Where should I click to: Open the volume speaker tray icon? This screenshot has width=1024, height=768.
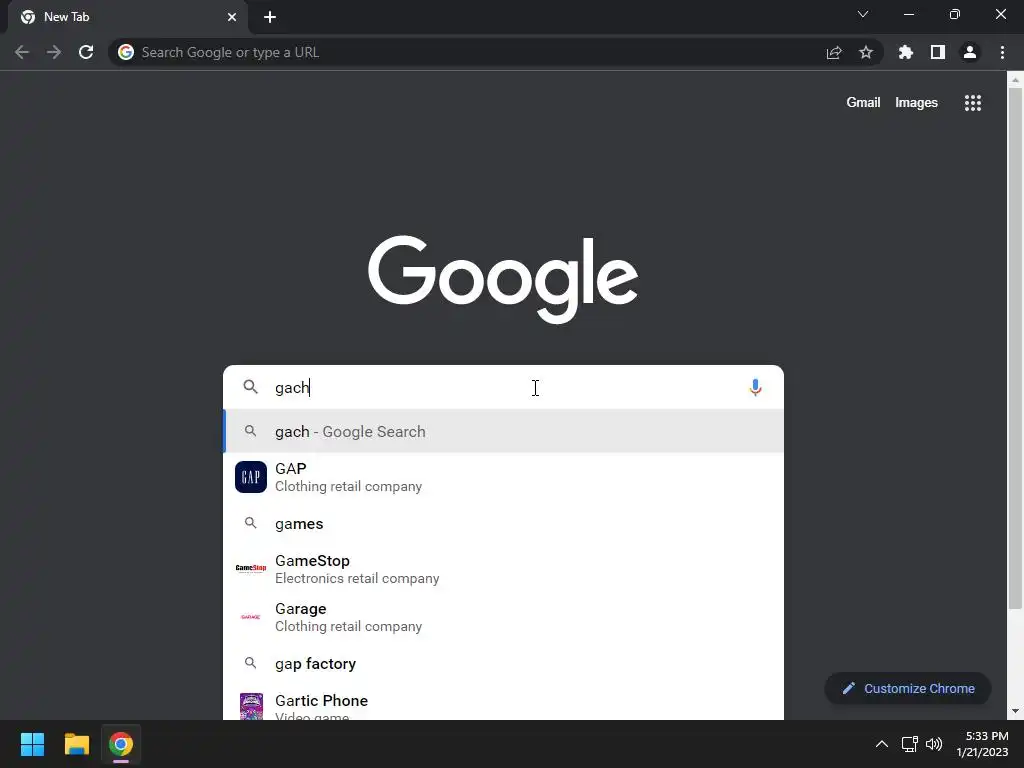tap(934, 744)
